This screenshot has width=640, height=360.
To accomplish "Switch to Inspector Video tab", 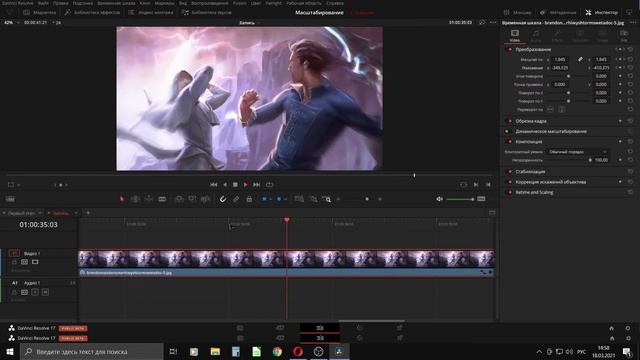I will [515, 36].
